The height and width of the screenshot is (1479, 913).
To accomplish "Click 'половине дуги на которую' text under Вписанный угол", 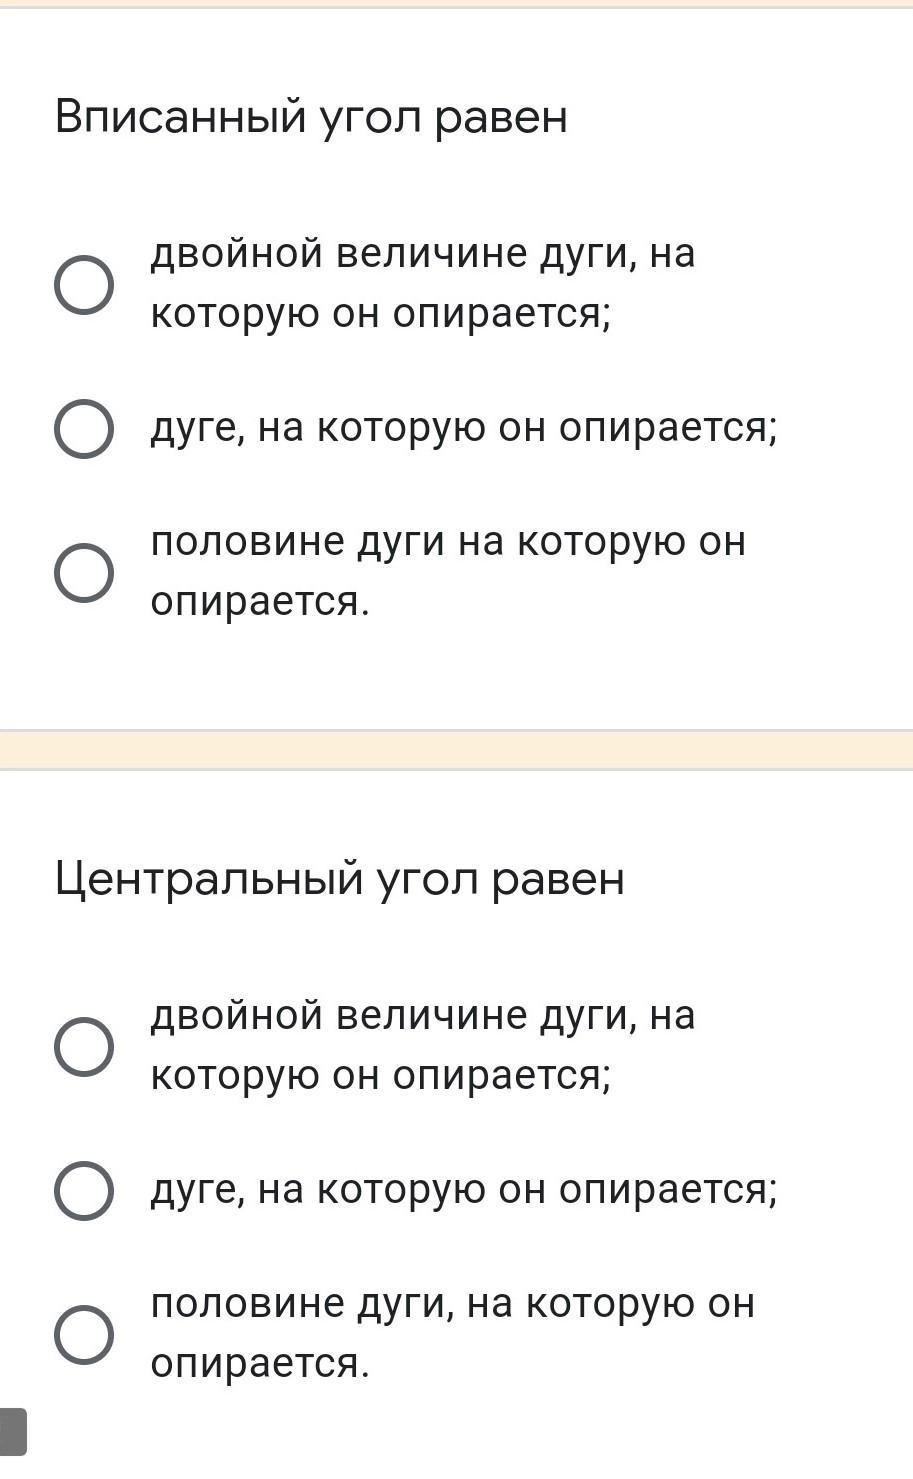I will point(448,542).
